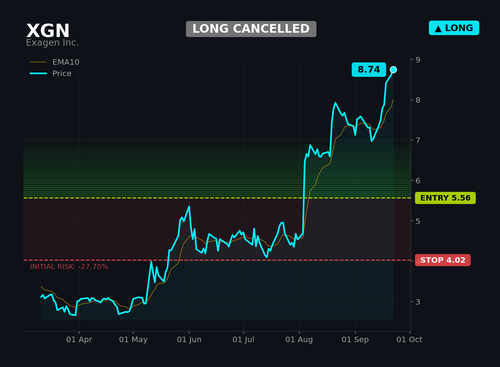Screen dimensions: 500x367
Task: Click the 01 Oct axis label
Action: pos(409,340)
